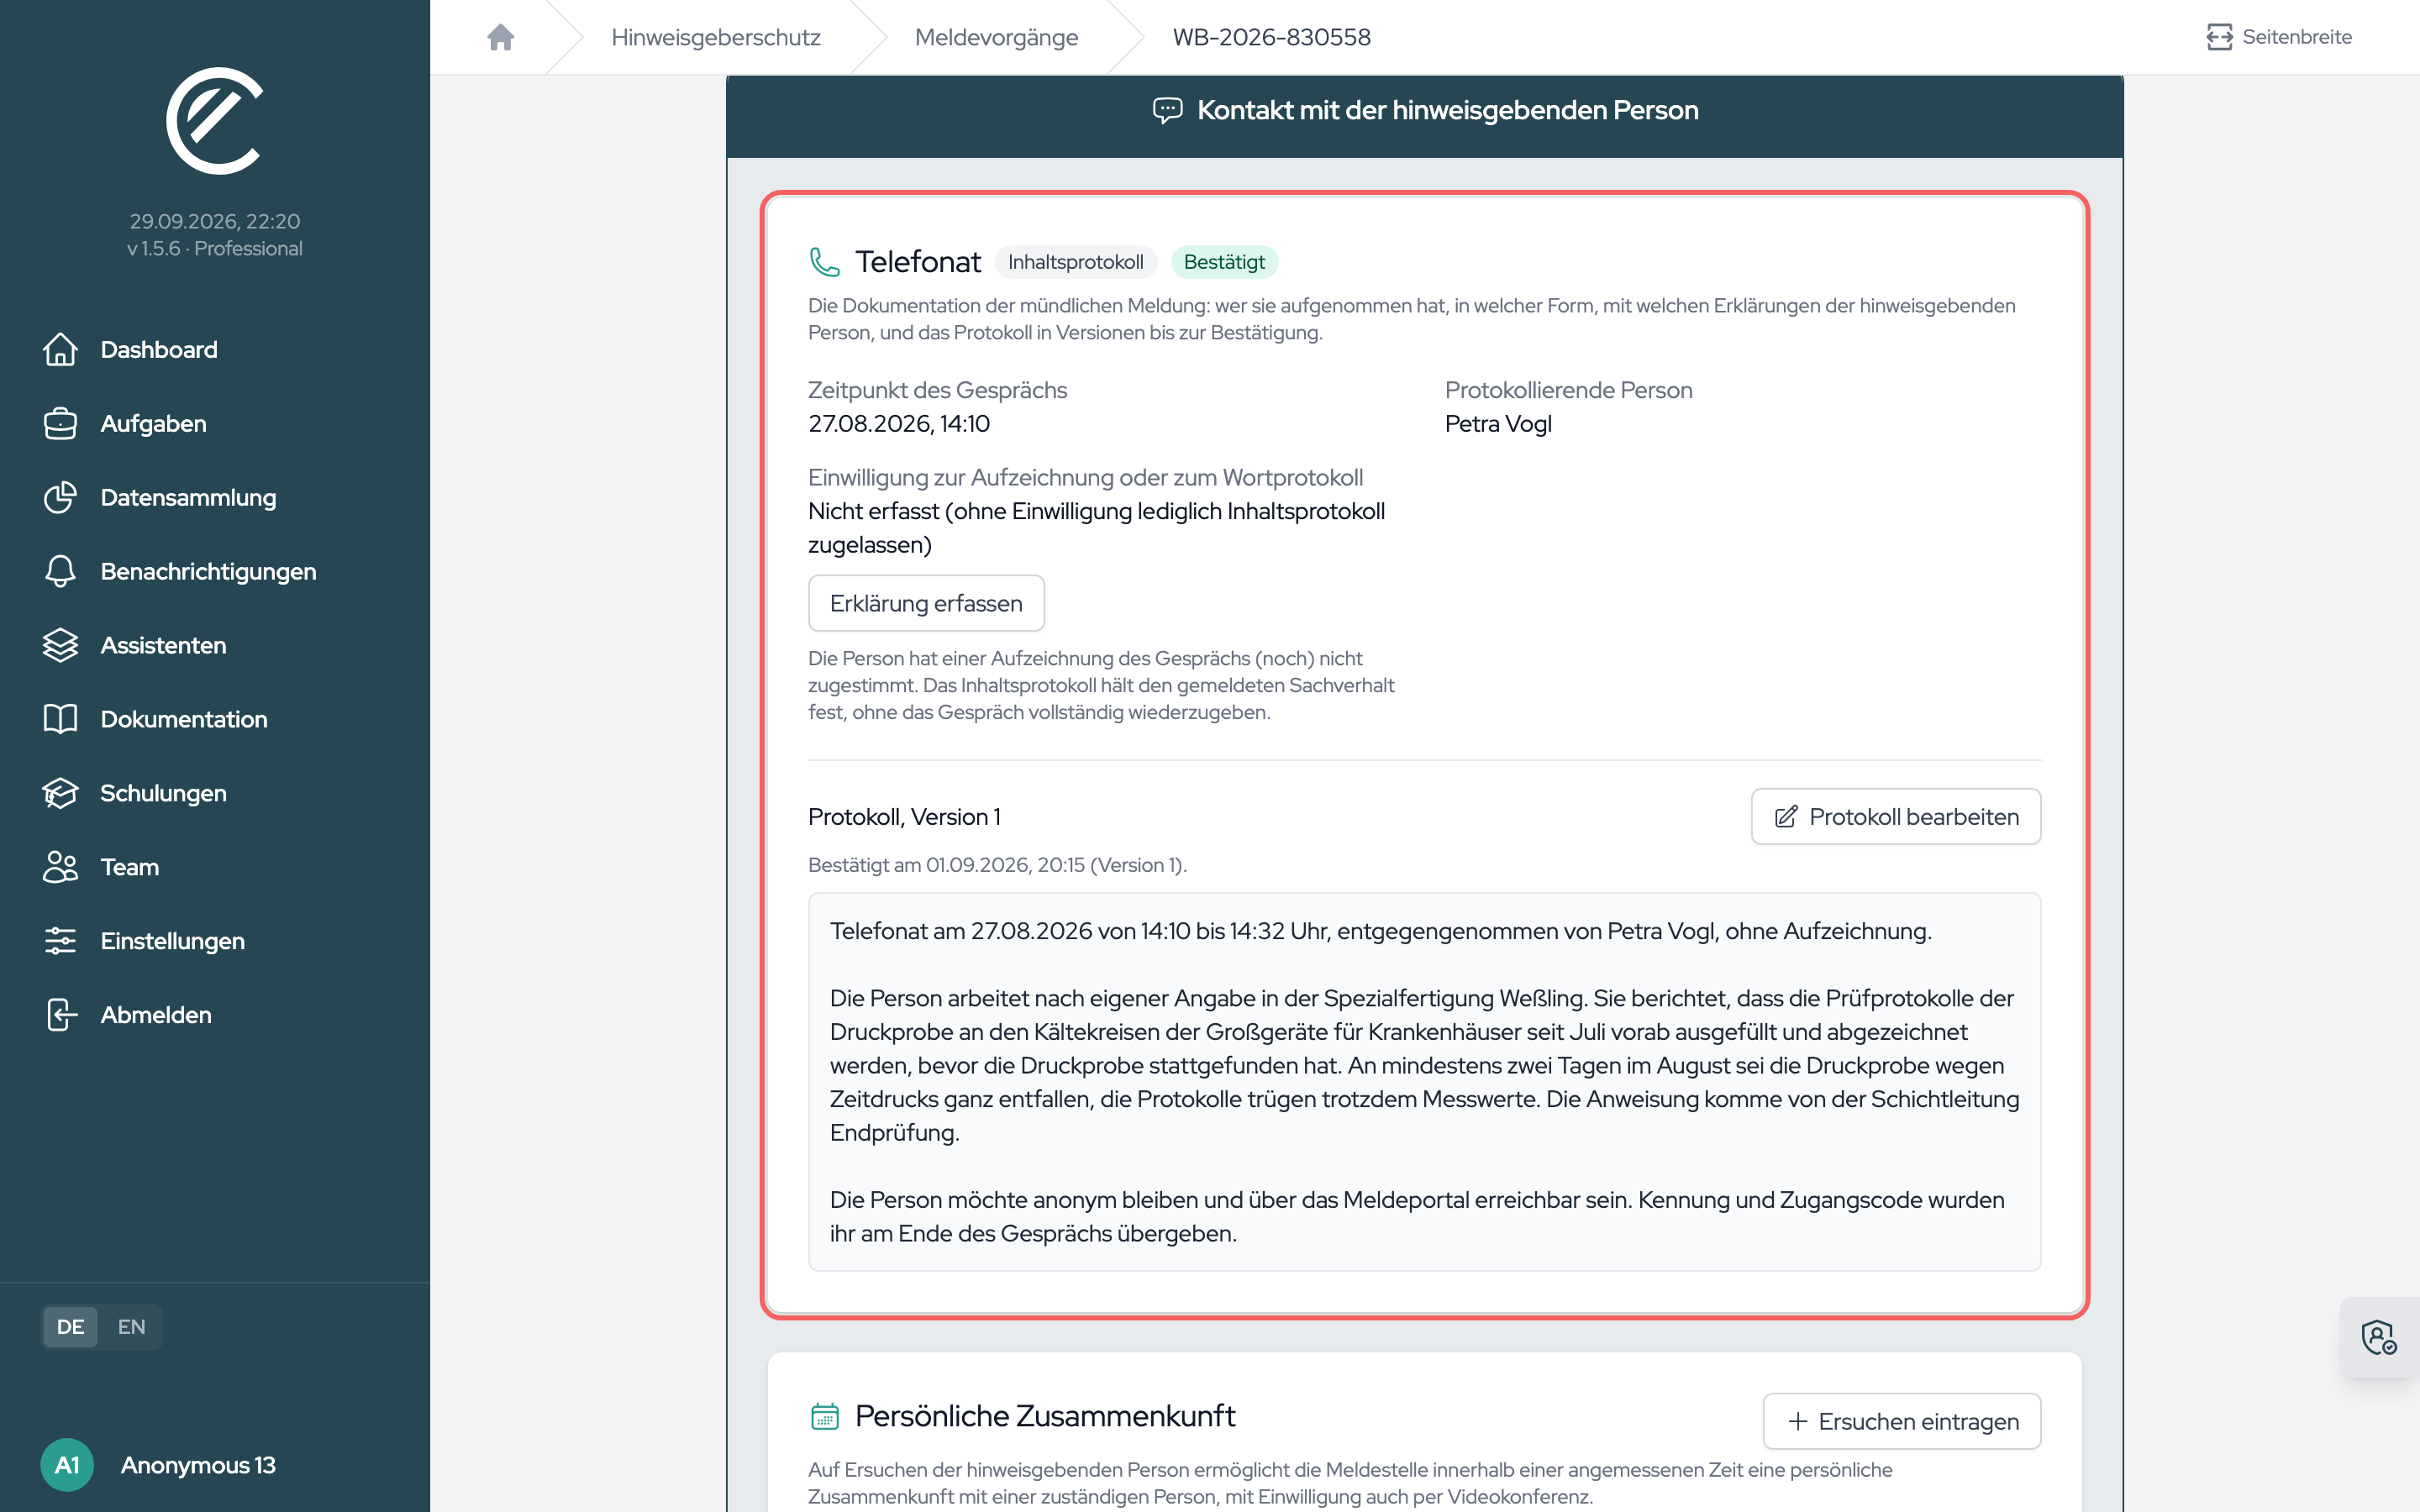Click the protocol text box content
This screenshot has width=2420, height=1512.
coord(1424,1082)
